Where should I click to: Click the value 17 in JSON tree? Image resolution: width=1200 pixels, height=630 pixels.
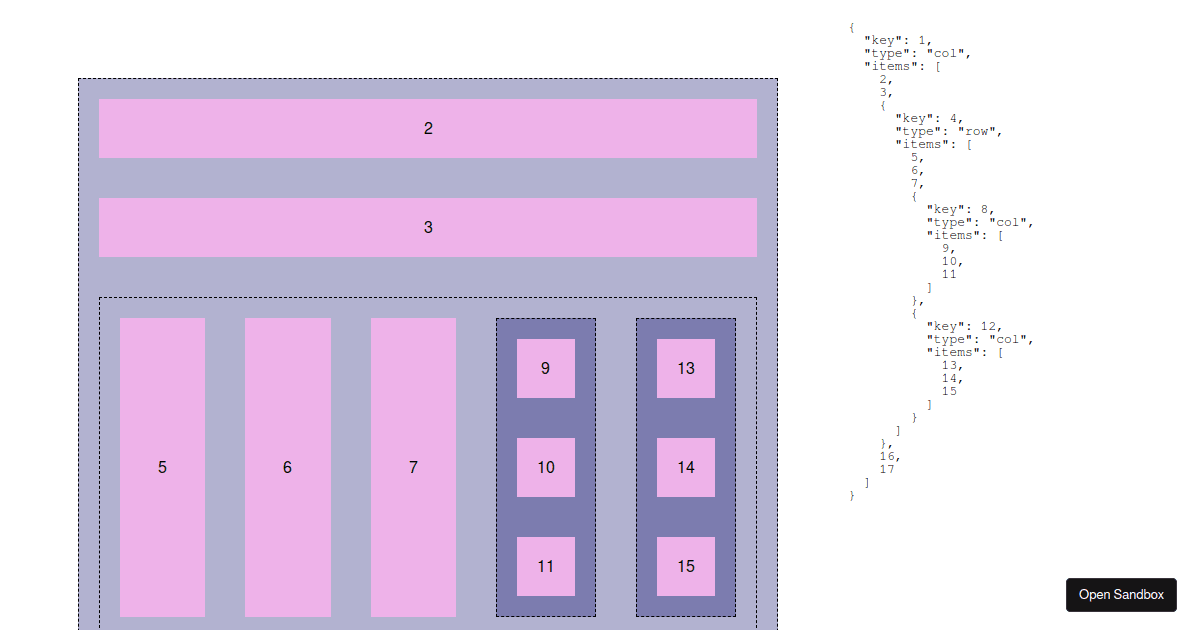(x=887, y=469)
